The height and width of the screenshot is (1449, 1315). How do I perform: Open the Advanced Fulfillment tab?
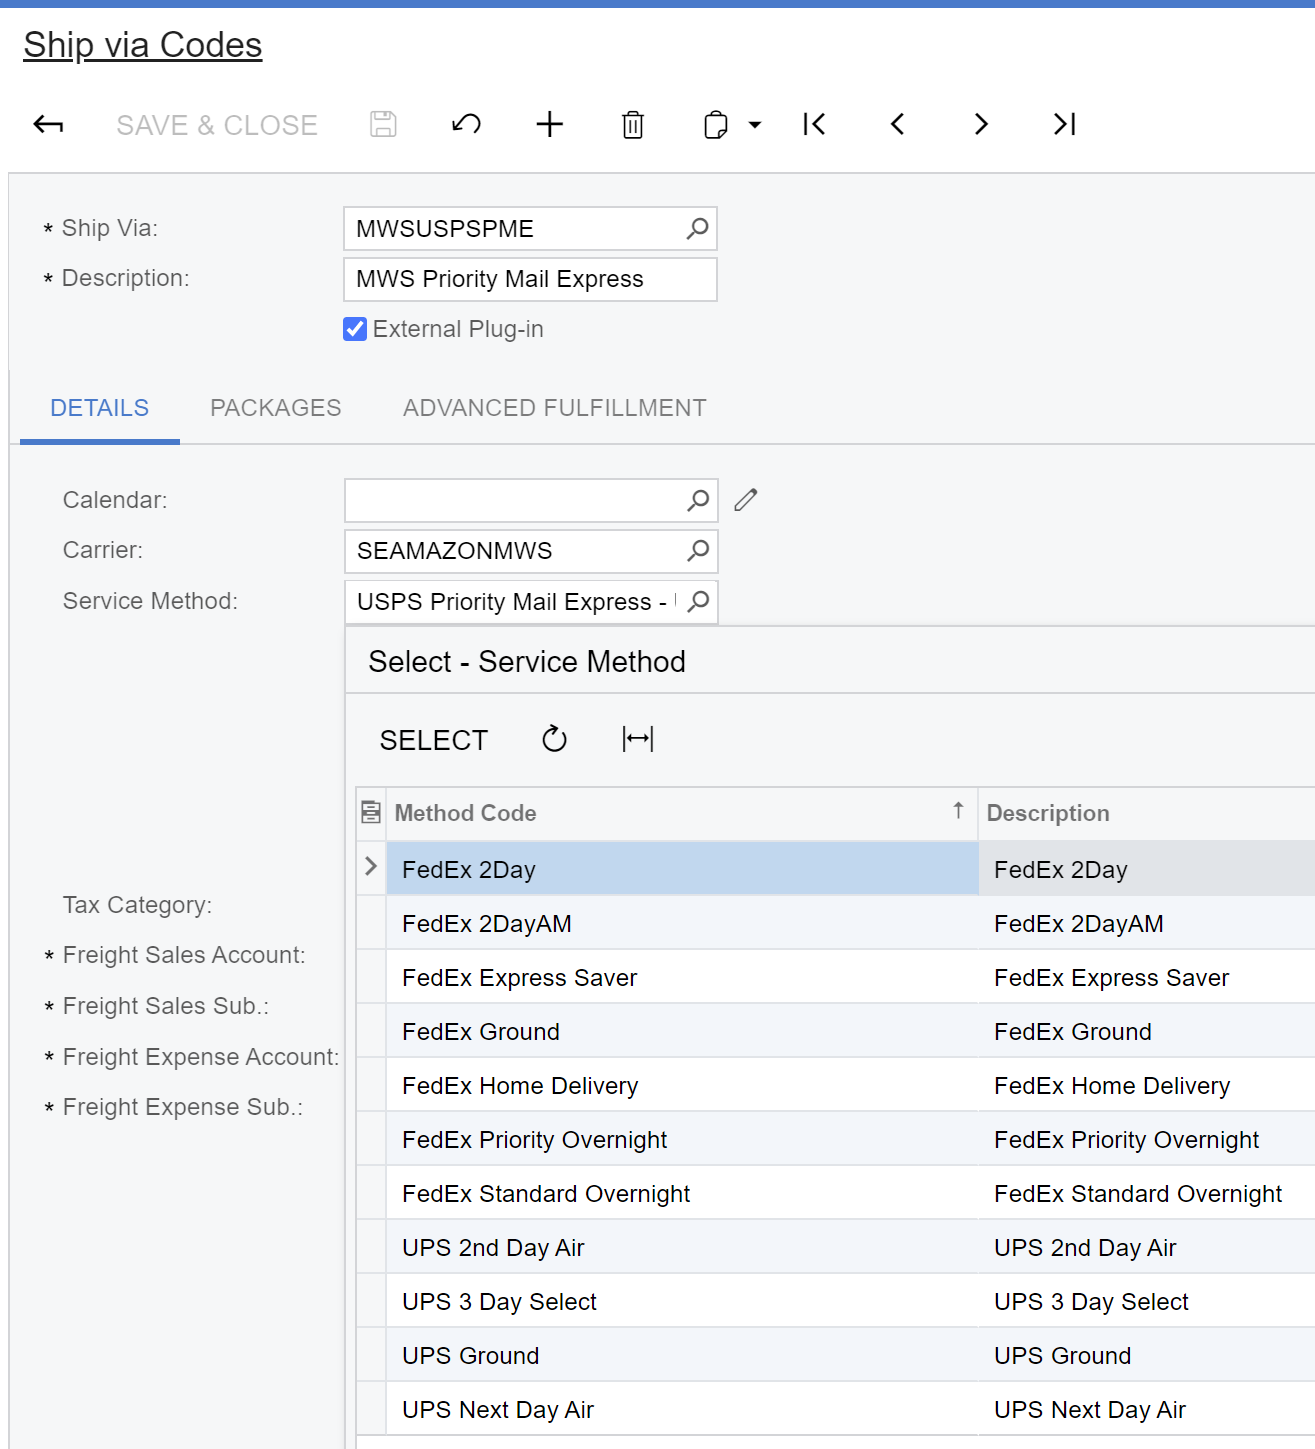555,408
